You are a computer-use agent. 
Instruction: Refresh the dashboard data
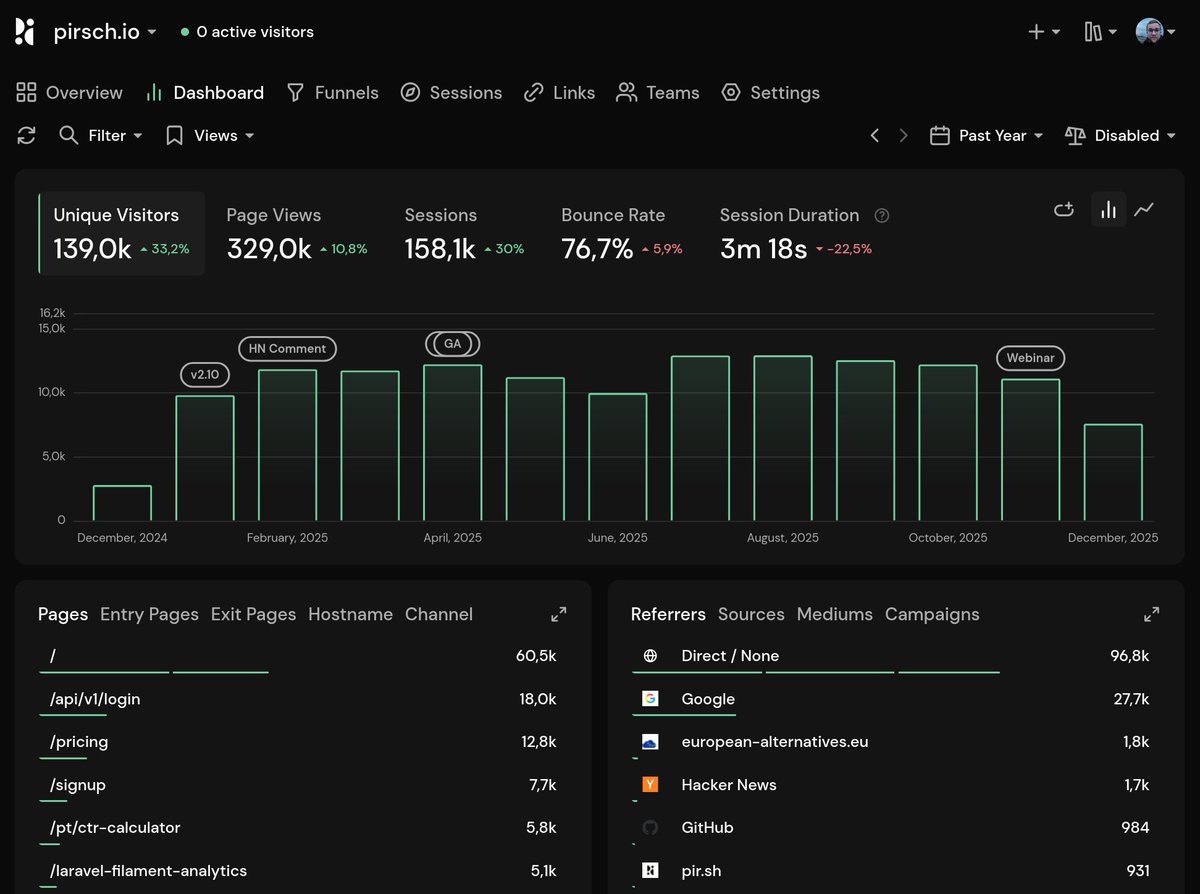(x=26, y=135)
